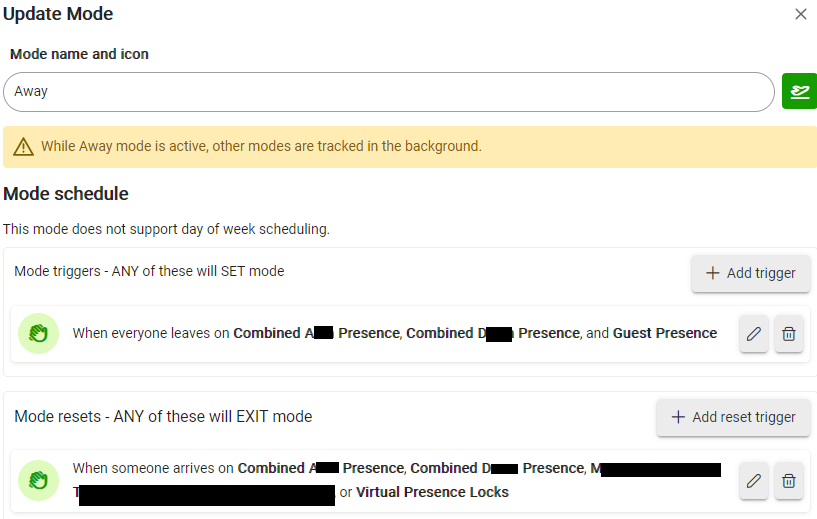
Task: Edit the someone arrives reset trigger
Action: [754, 481]
